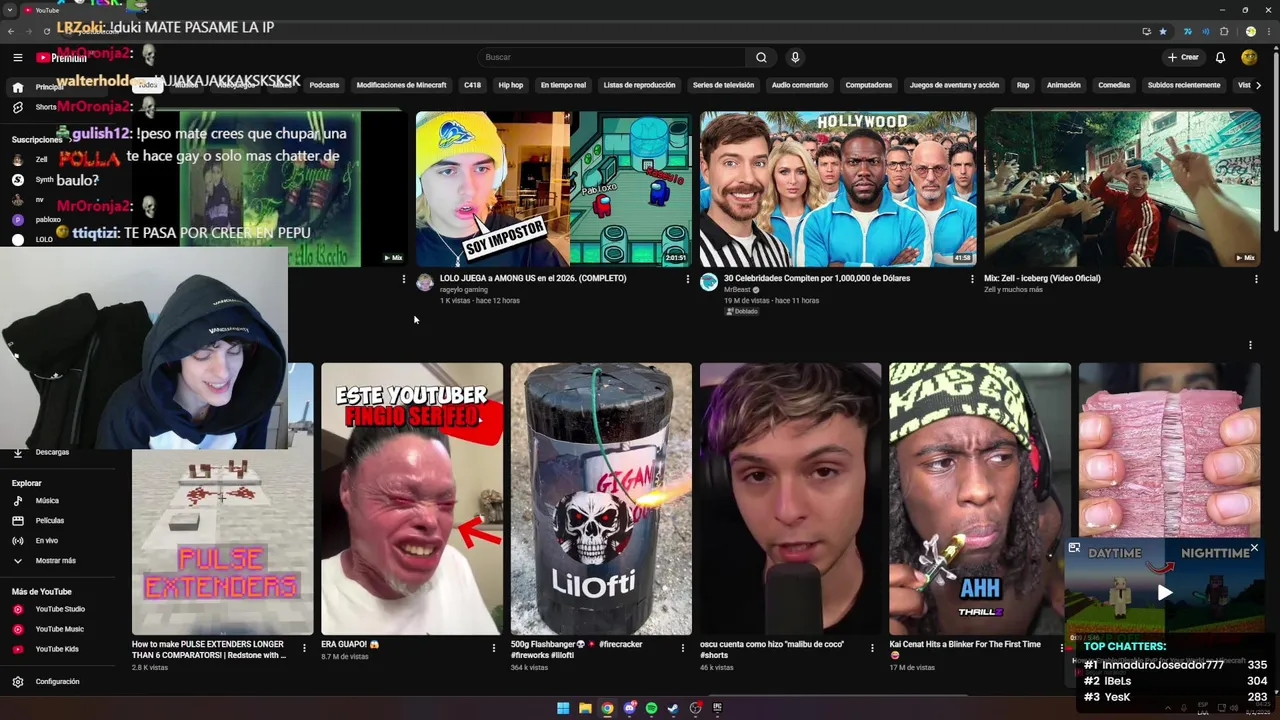Open the MrBeast Hollywood video thumbnail
Viewport: 1280px width, 720px height.
[x=838, y=189]
